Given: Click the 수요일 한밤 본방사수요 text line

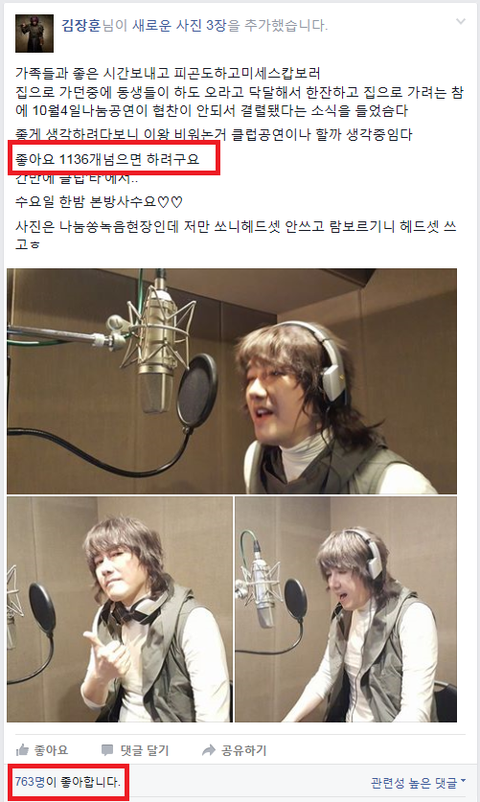Looking at the screenshot, I should coord(99,202).
